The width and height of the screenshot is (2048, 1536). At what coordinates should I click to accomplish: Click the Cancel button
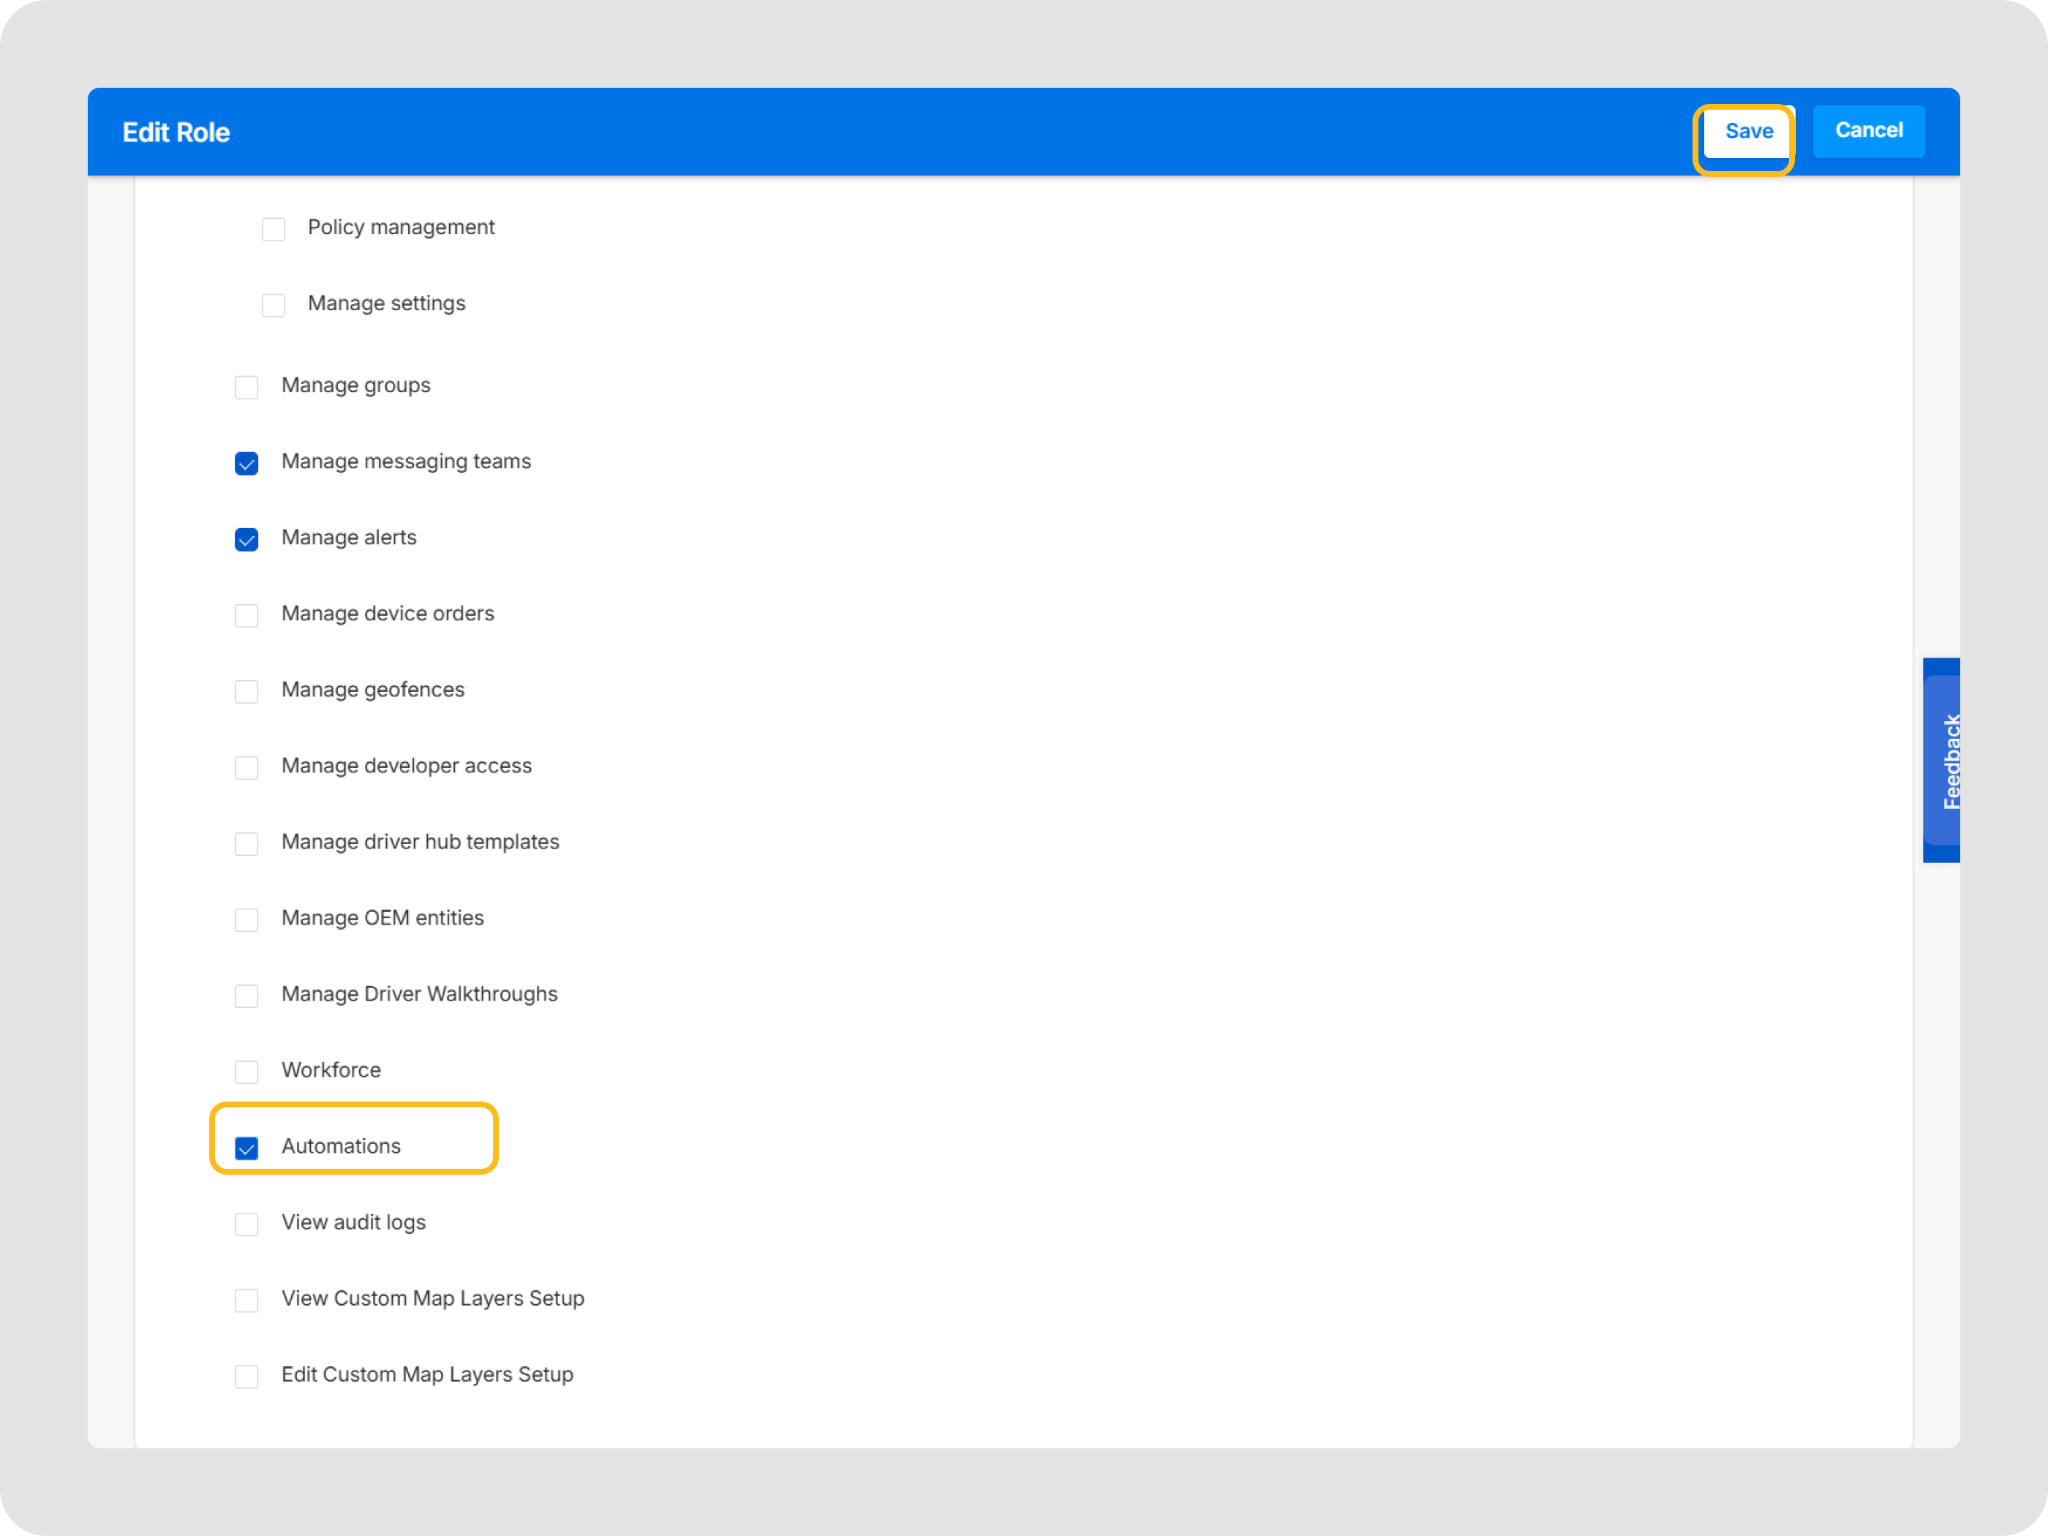[1868, 131]
